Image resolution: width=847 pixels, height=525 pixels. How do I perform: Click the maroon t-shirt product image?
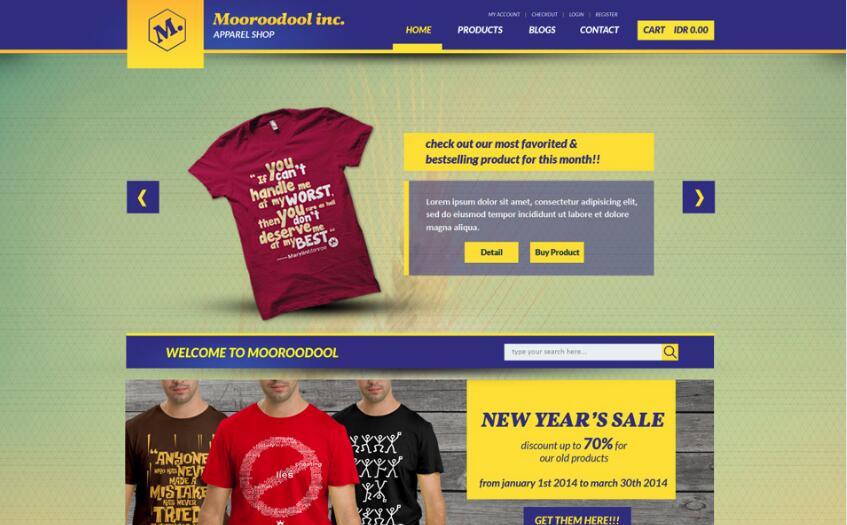[285, 212]
